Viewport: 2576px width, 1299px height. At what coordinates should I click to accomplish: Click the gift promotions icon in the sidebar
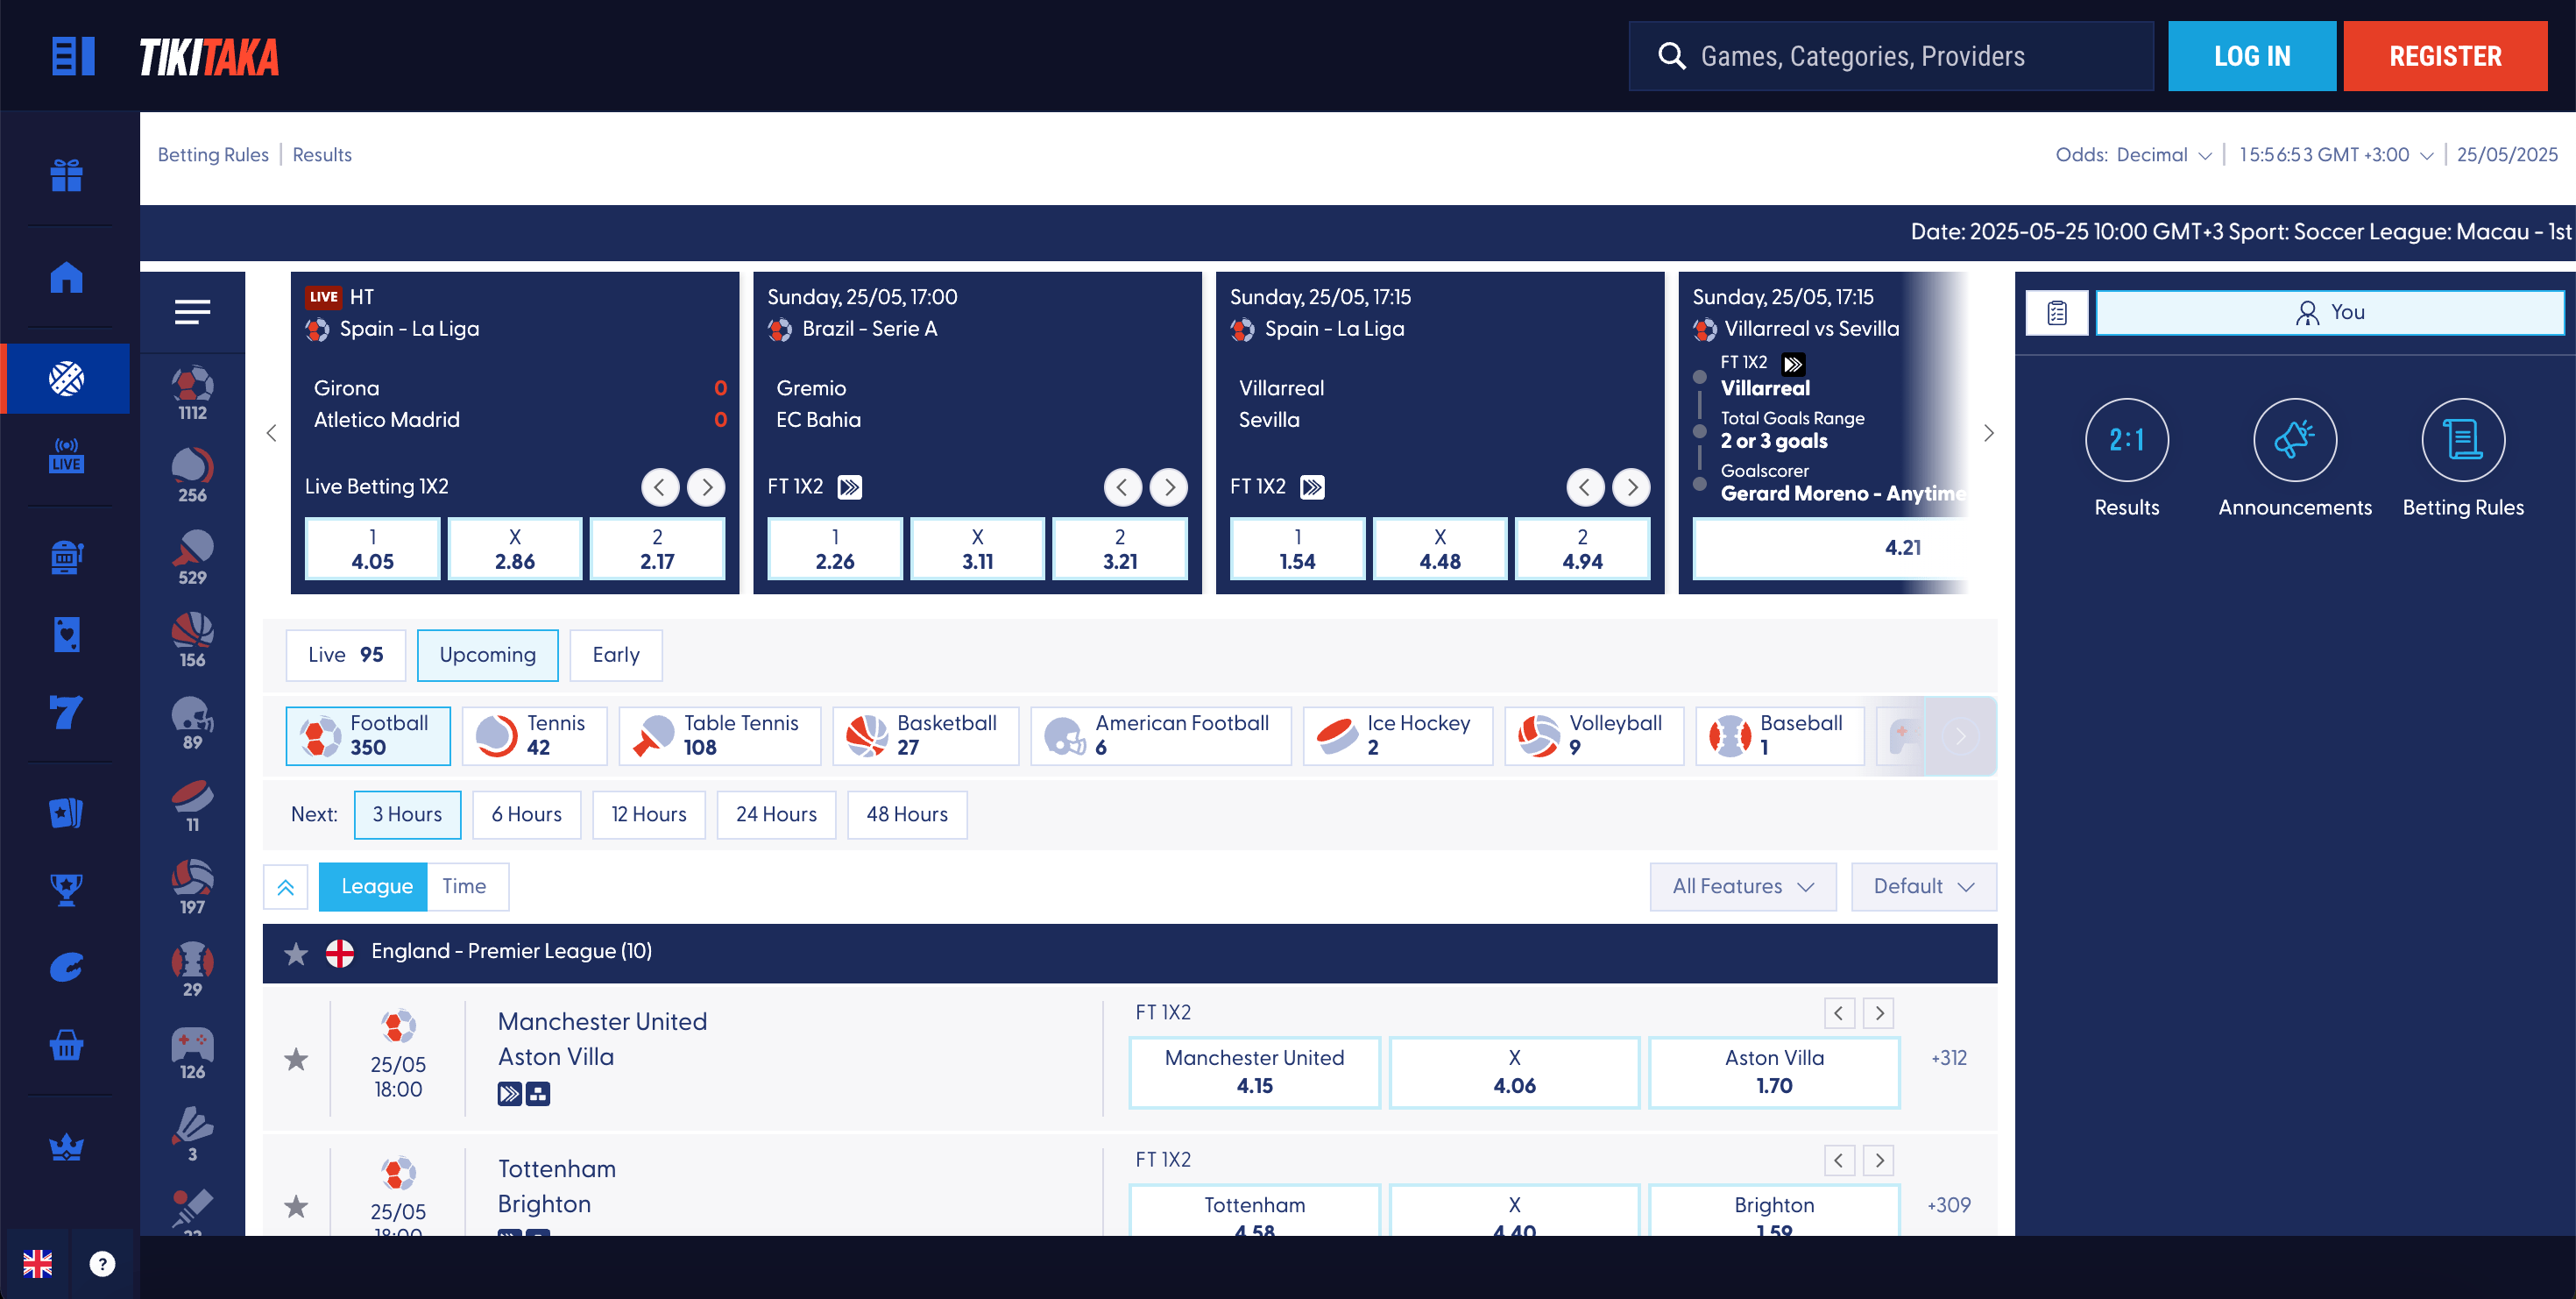66,175
